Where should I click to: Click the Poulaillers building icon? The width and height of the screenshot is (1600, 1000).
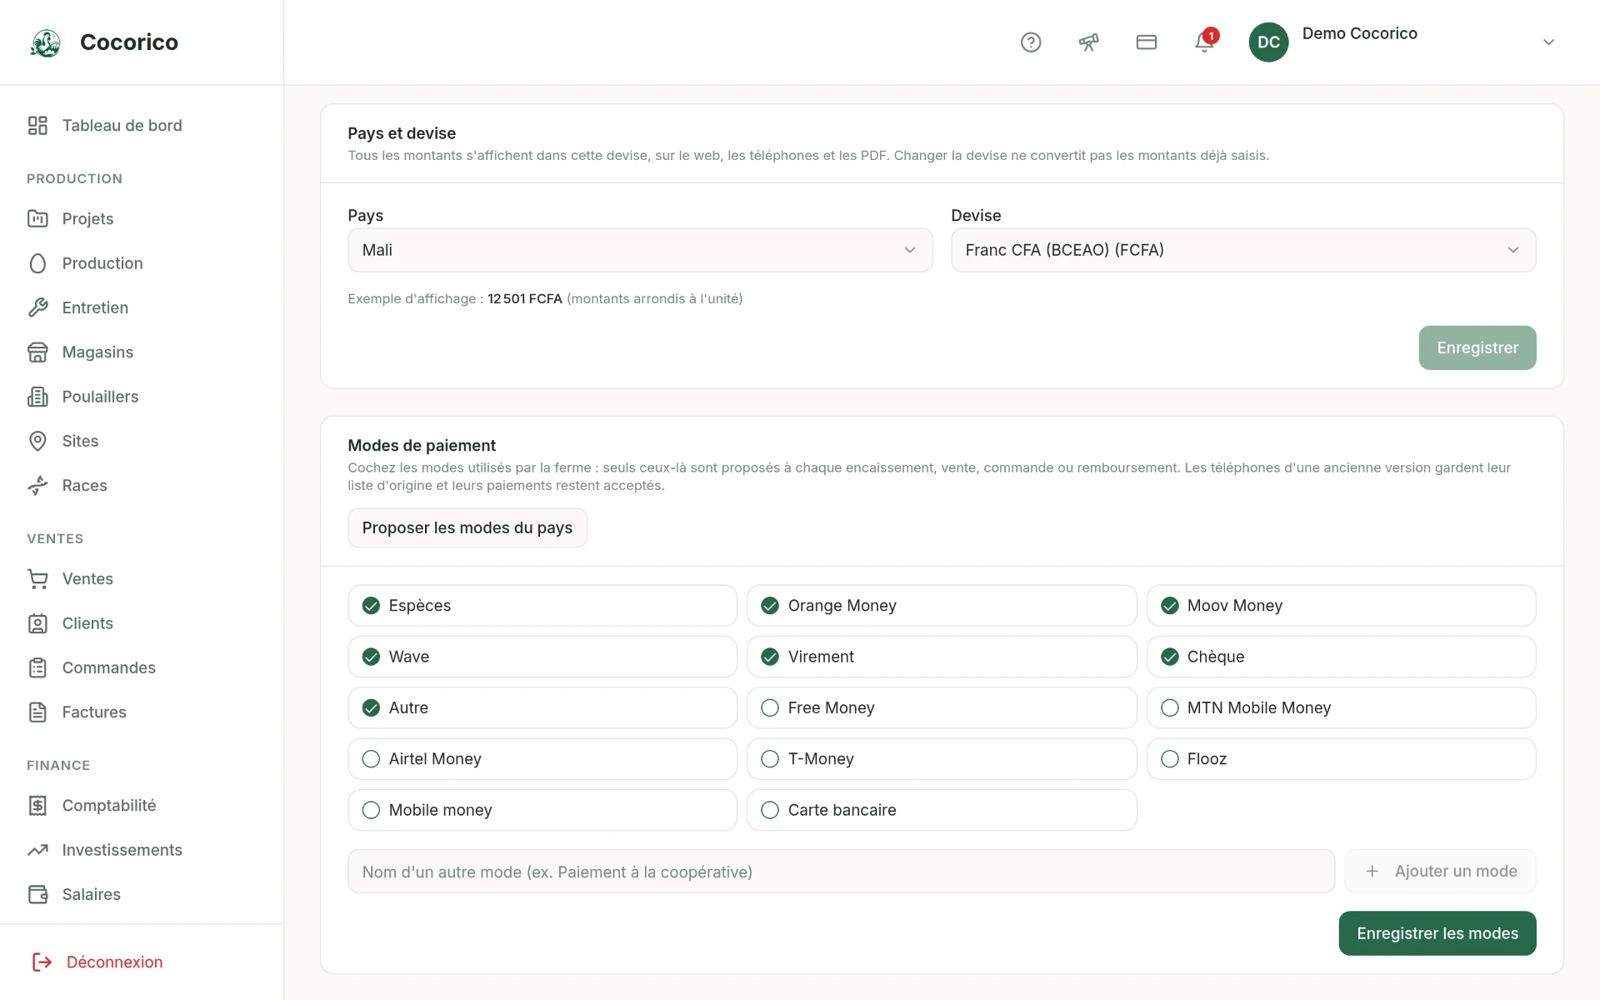tap(38, 396)
